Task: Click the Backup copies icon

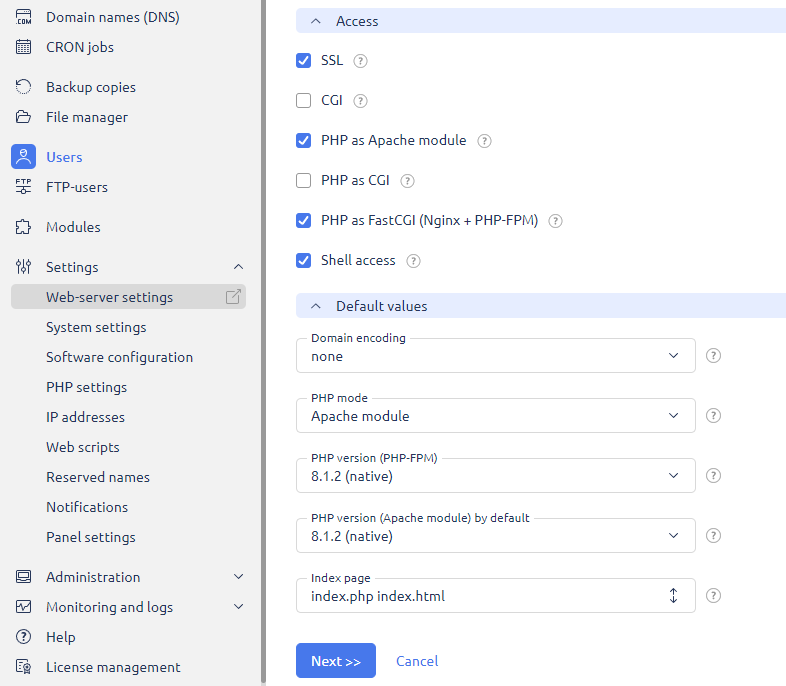Action: point(24,87)
